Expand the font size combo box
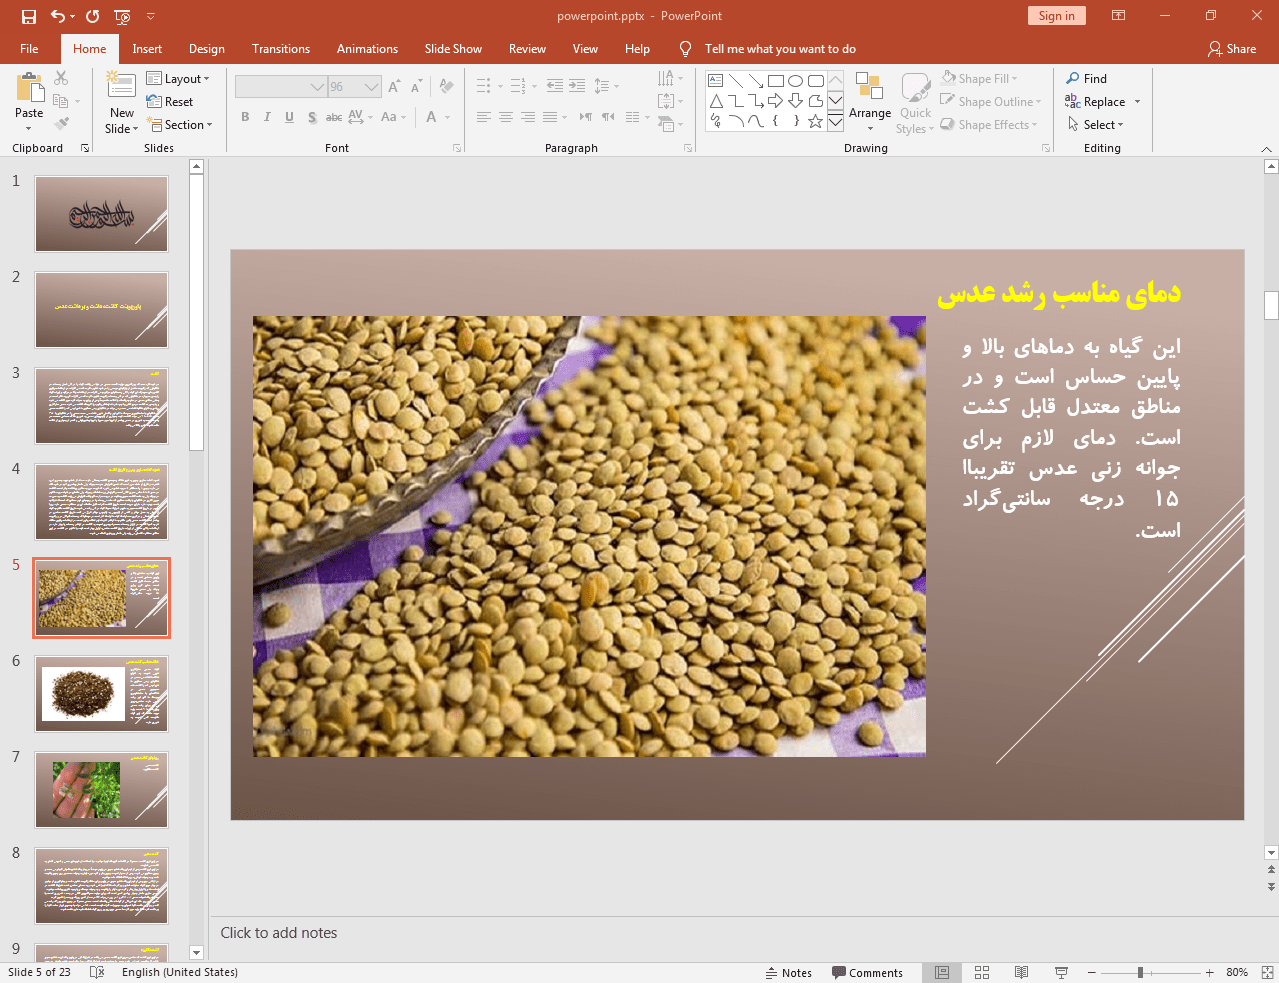Image resolution: width=1279 pixels, height=983 pixels. [x=372, y=87]
